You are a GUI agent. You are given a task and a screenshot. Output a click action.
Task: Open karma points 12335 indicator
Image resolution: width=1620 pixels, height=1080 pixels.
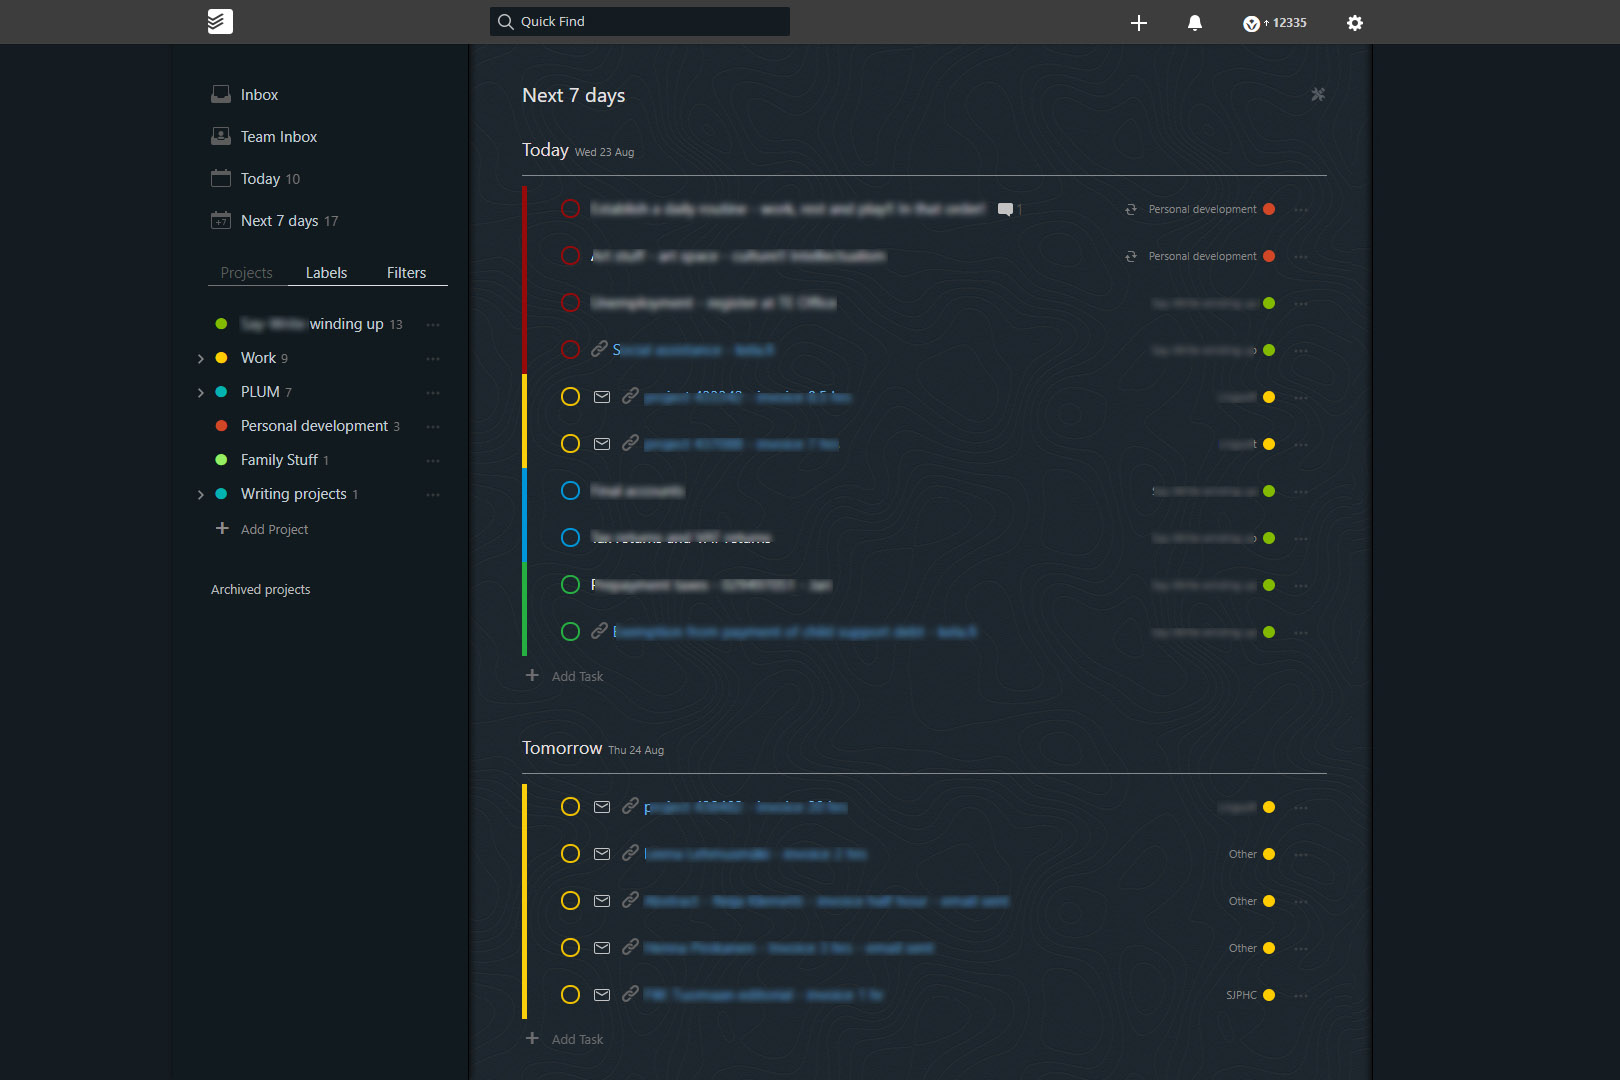click(1275, 23)
